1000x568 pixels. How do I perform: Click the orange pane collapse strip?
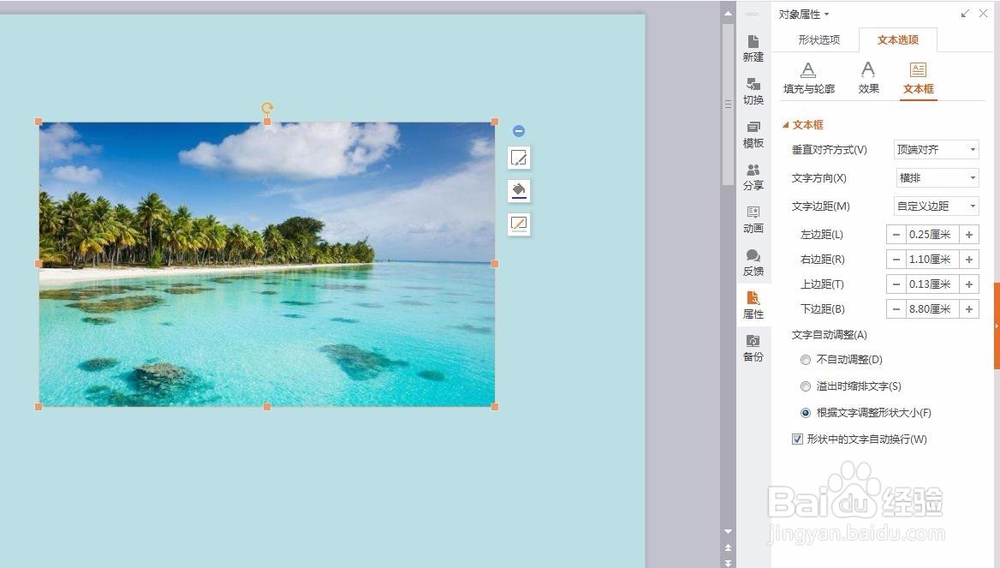[x=996, y=326]
